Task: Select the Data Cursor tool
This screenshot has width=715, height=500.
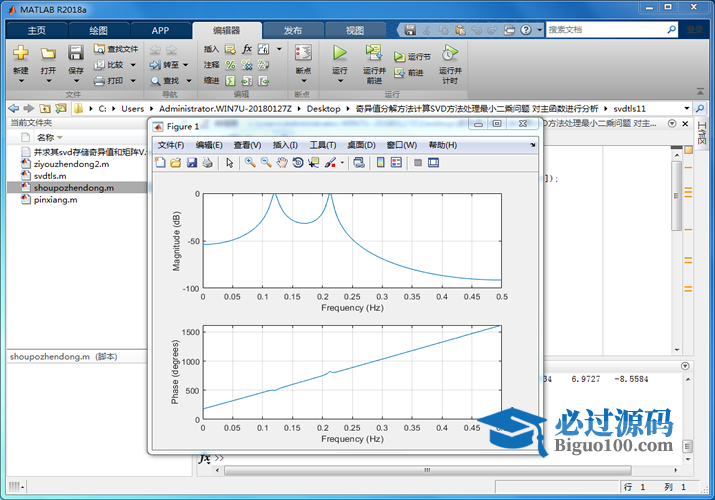Action: pos(314,162)
